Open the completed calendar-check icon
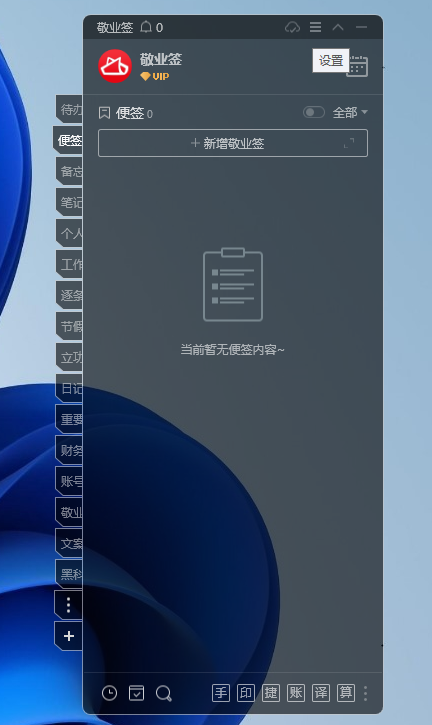Image resolution: width=432 pixels, height=725 pixels. click(x=136, y=693)
